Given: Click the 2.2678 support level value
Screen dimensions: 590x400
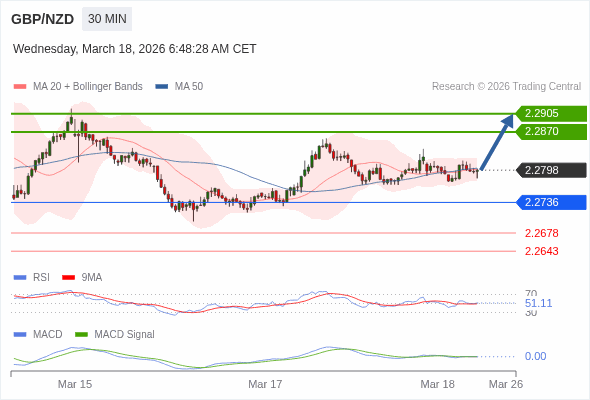Looking at the screenshot, I should [541, 233].
